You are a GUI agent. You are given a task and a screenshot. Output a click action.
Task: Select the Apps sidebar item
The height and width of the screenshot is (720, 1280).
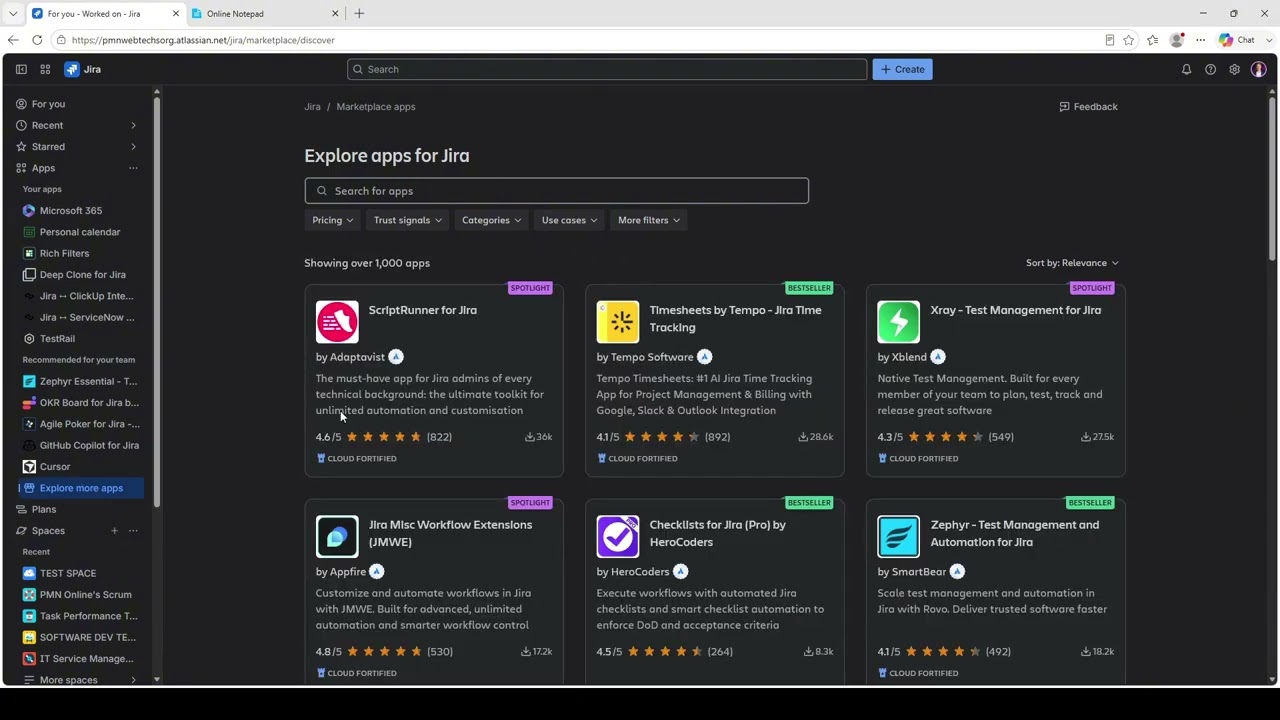pos(43,168)
